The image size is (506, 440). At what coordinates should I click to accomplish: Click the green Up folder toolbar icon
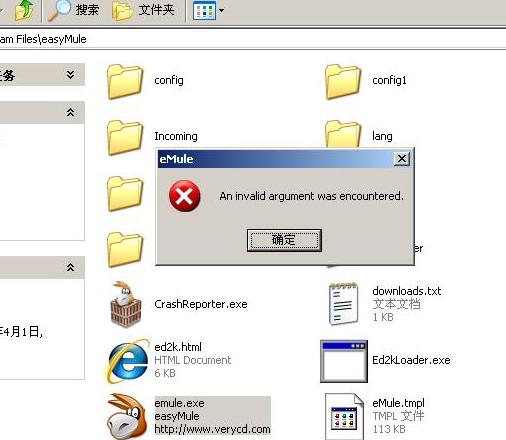(24, 10)
